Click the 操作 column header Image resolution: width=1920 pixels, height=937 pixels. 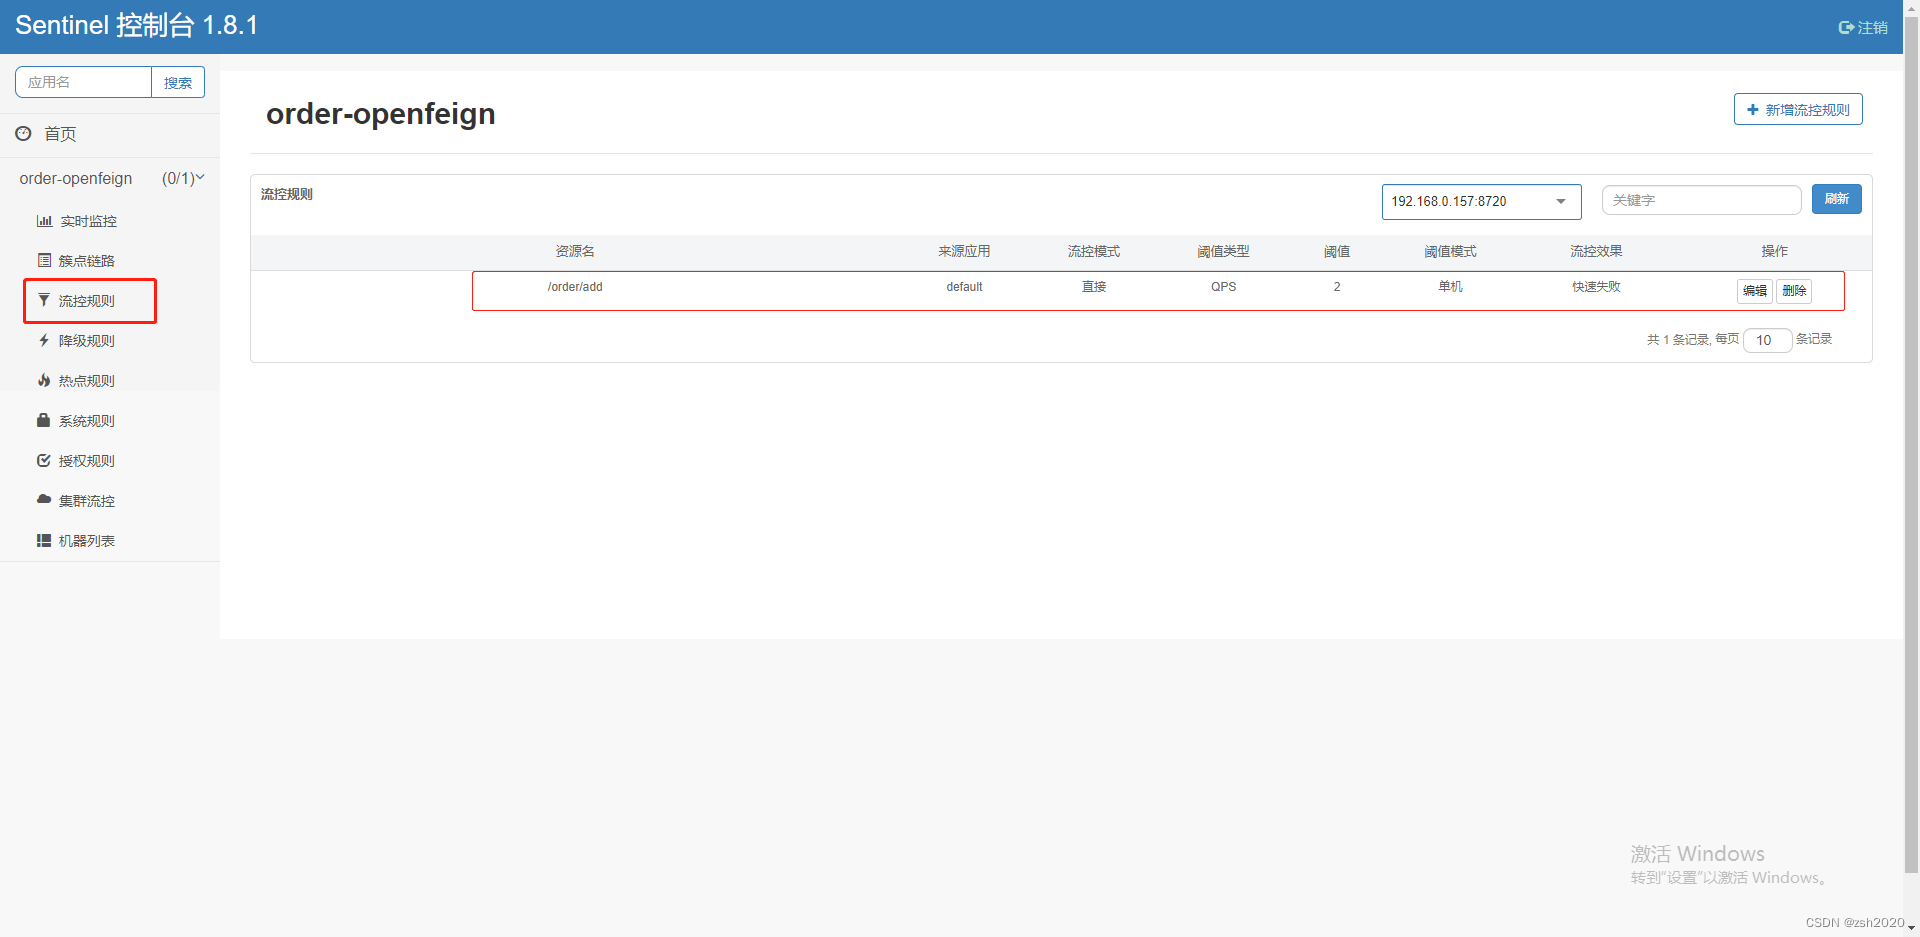coord(1774,251)
